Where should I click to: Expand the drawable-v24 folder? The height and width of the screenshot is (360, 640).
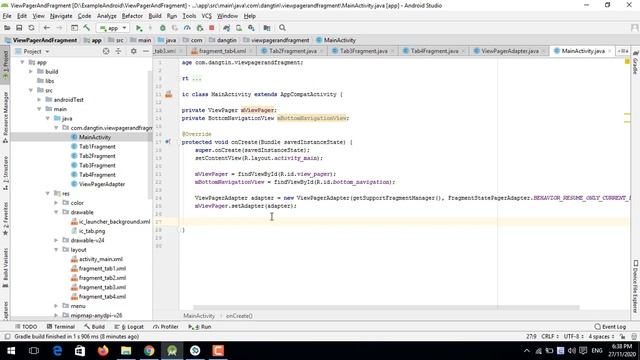pyautogui.click(x=56, y=240)
